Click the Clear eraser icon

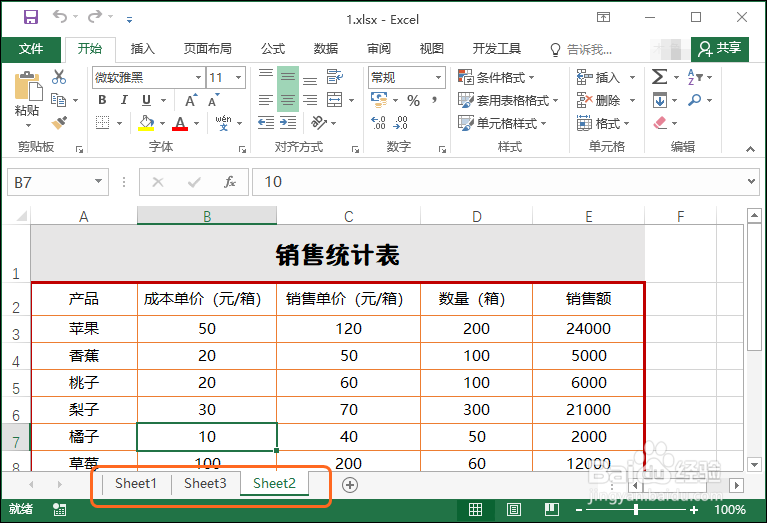click(660, 123)
